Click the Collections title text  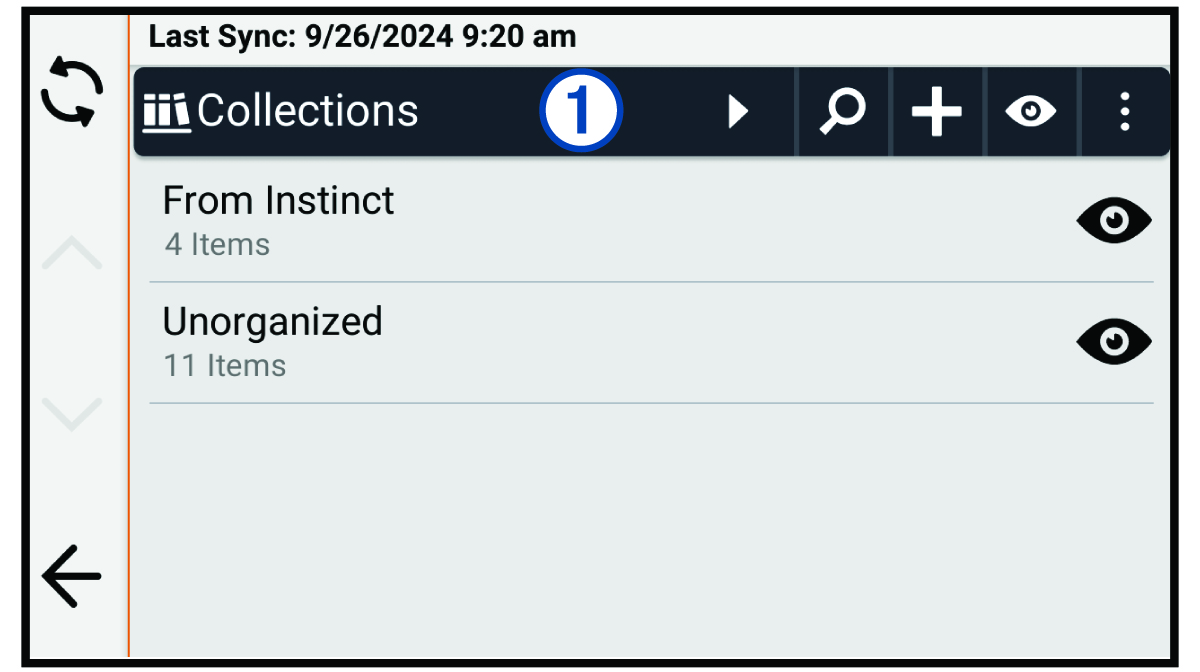click(308, 111)
